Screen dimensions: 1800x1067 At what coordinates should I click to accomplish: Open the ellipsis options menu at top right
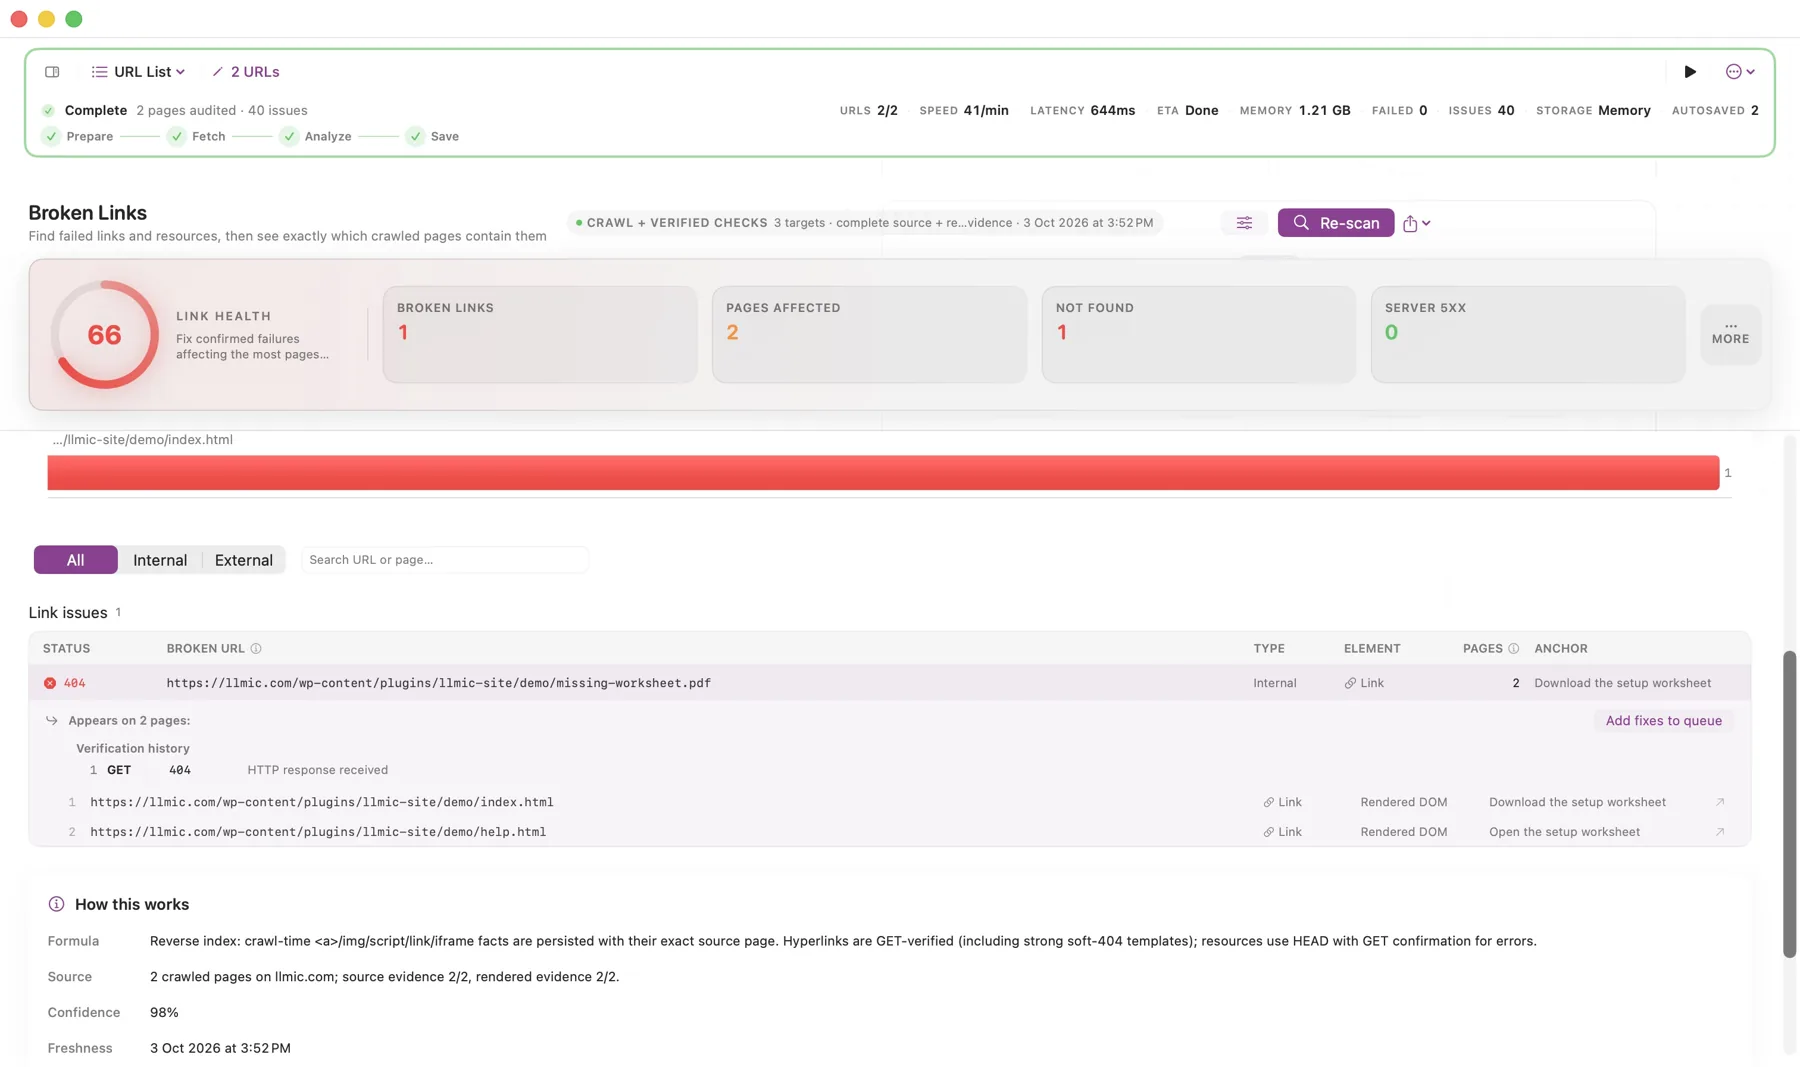(1740, 72)
